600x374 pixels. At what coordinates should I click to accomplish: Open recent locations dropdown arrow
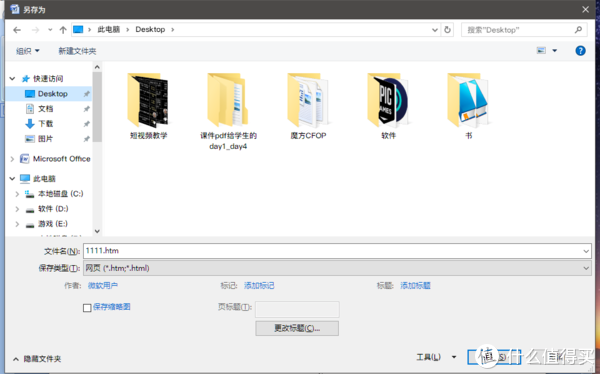[x=50, y=30]
